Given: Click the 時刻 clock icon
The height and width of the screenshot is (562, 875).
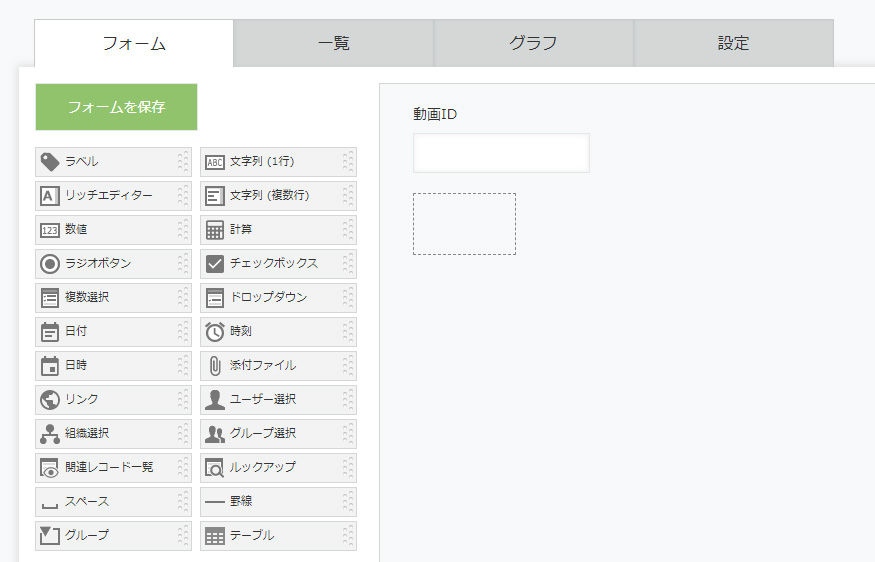Looking at the screenshot, I should coord(215,332).
